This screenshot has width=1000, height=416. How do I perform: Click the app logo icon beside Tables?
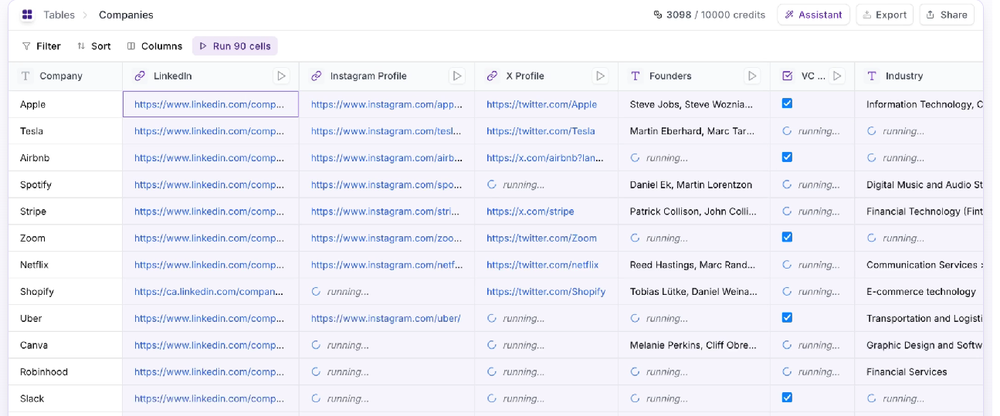[x=27, y=15]
